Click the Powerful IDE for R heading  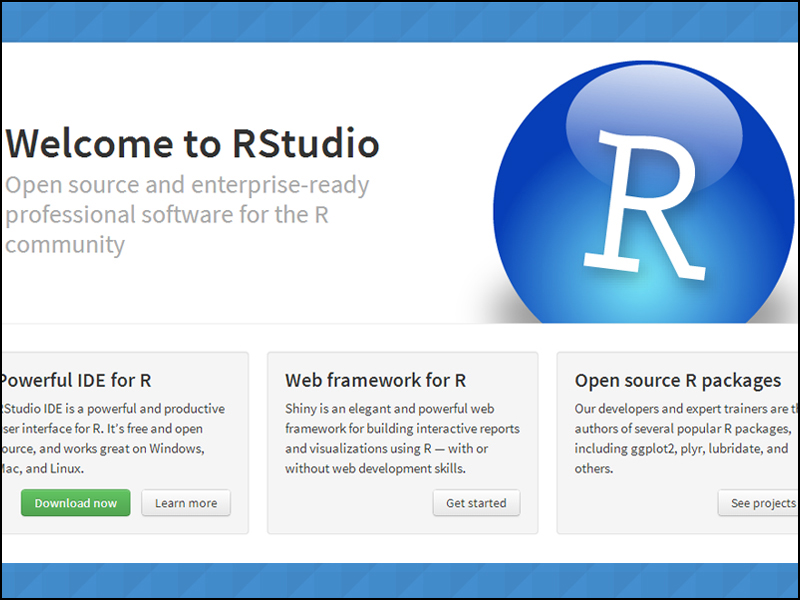pos(75,381)
